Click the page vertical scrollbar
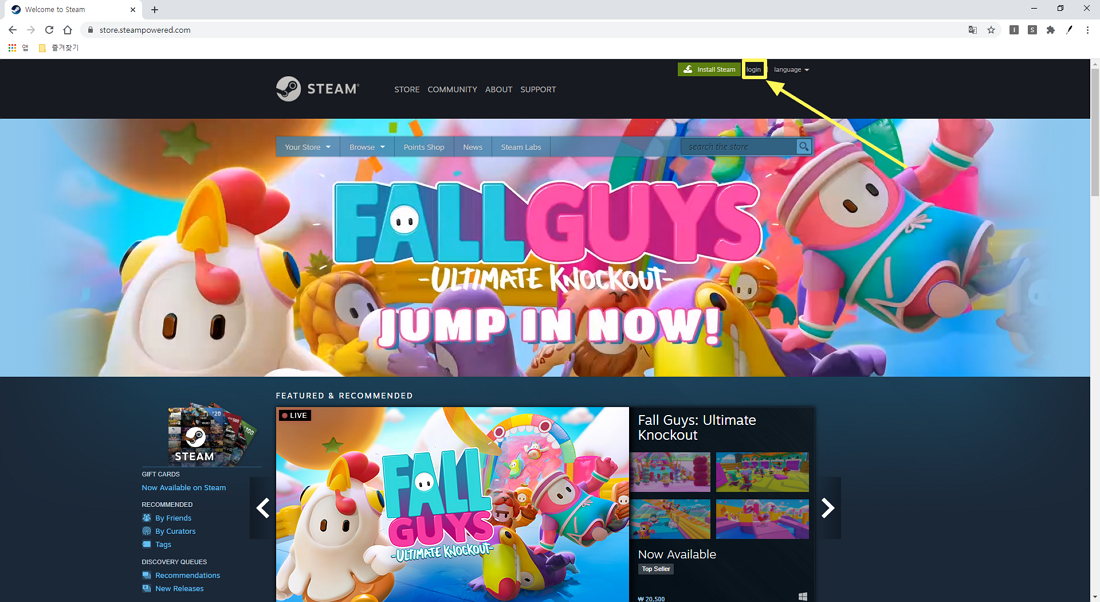Image resolution: width=1100 pixels, height=602 pixels. pyautogui.click(x=1094, y=133)
